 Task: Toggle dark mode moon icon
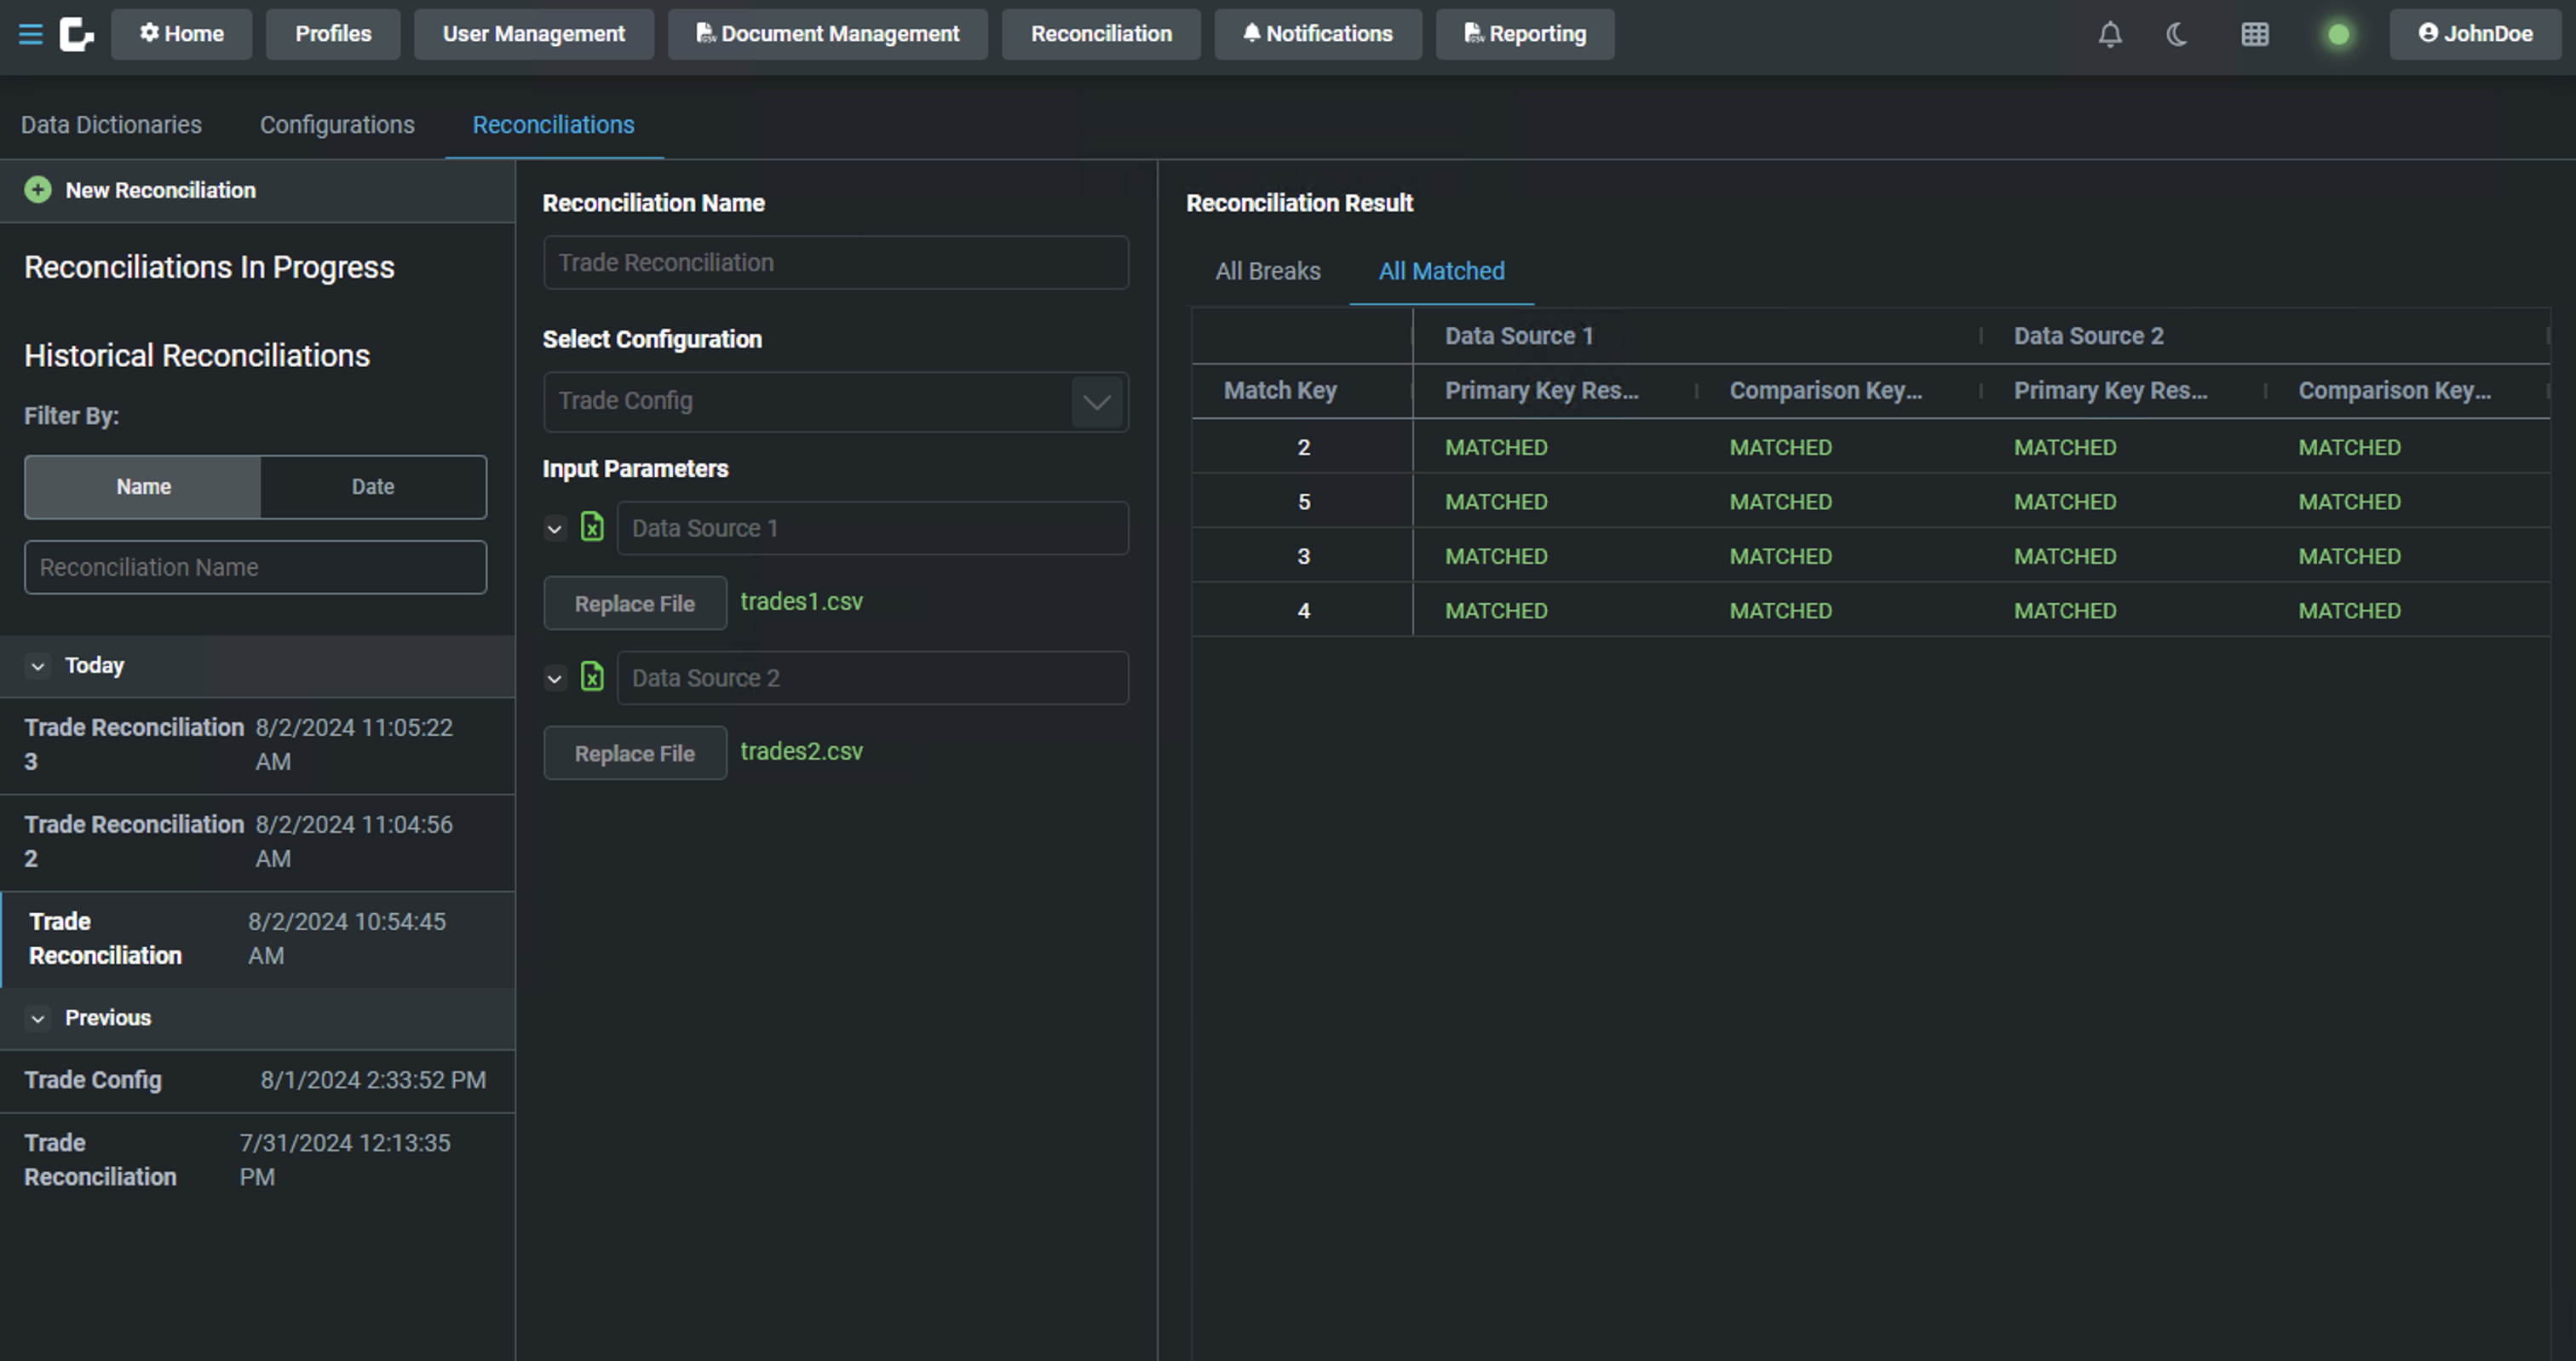tap(2176, 35)
